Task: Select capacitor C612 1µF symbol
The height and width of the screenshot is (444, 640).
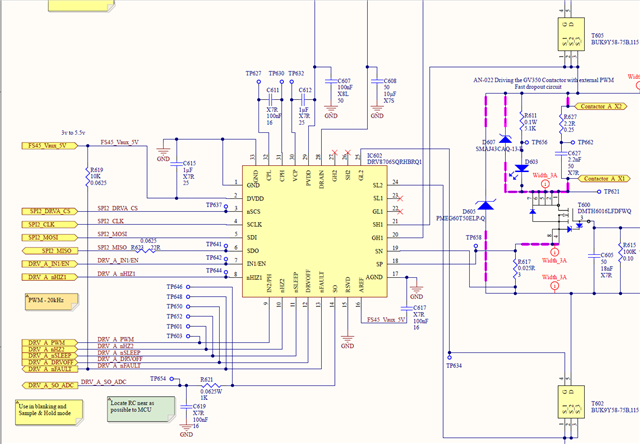Action: click(x=302, y=99)
